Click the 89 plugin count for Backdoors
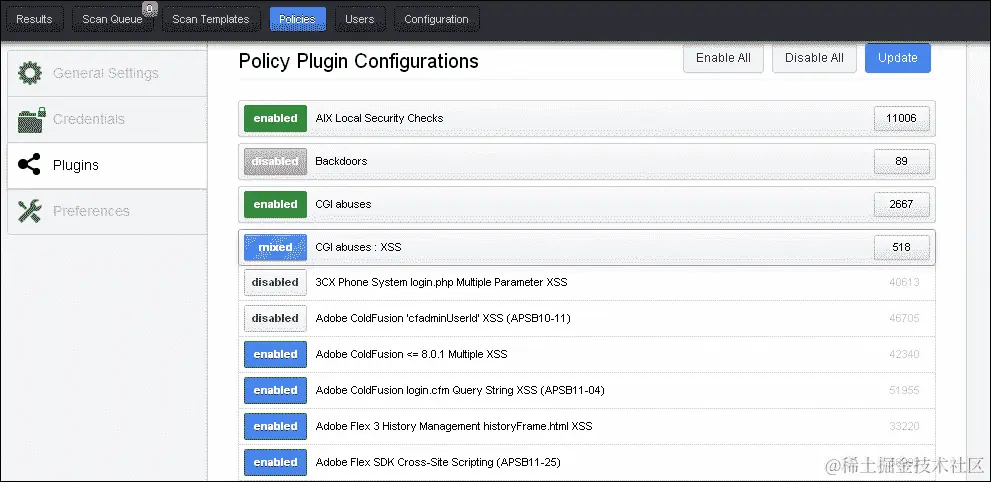Image resolution: width=991 pixels, height=482 pixels. (901, 161)
